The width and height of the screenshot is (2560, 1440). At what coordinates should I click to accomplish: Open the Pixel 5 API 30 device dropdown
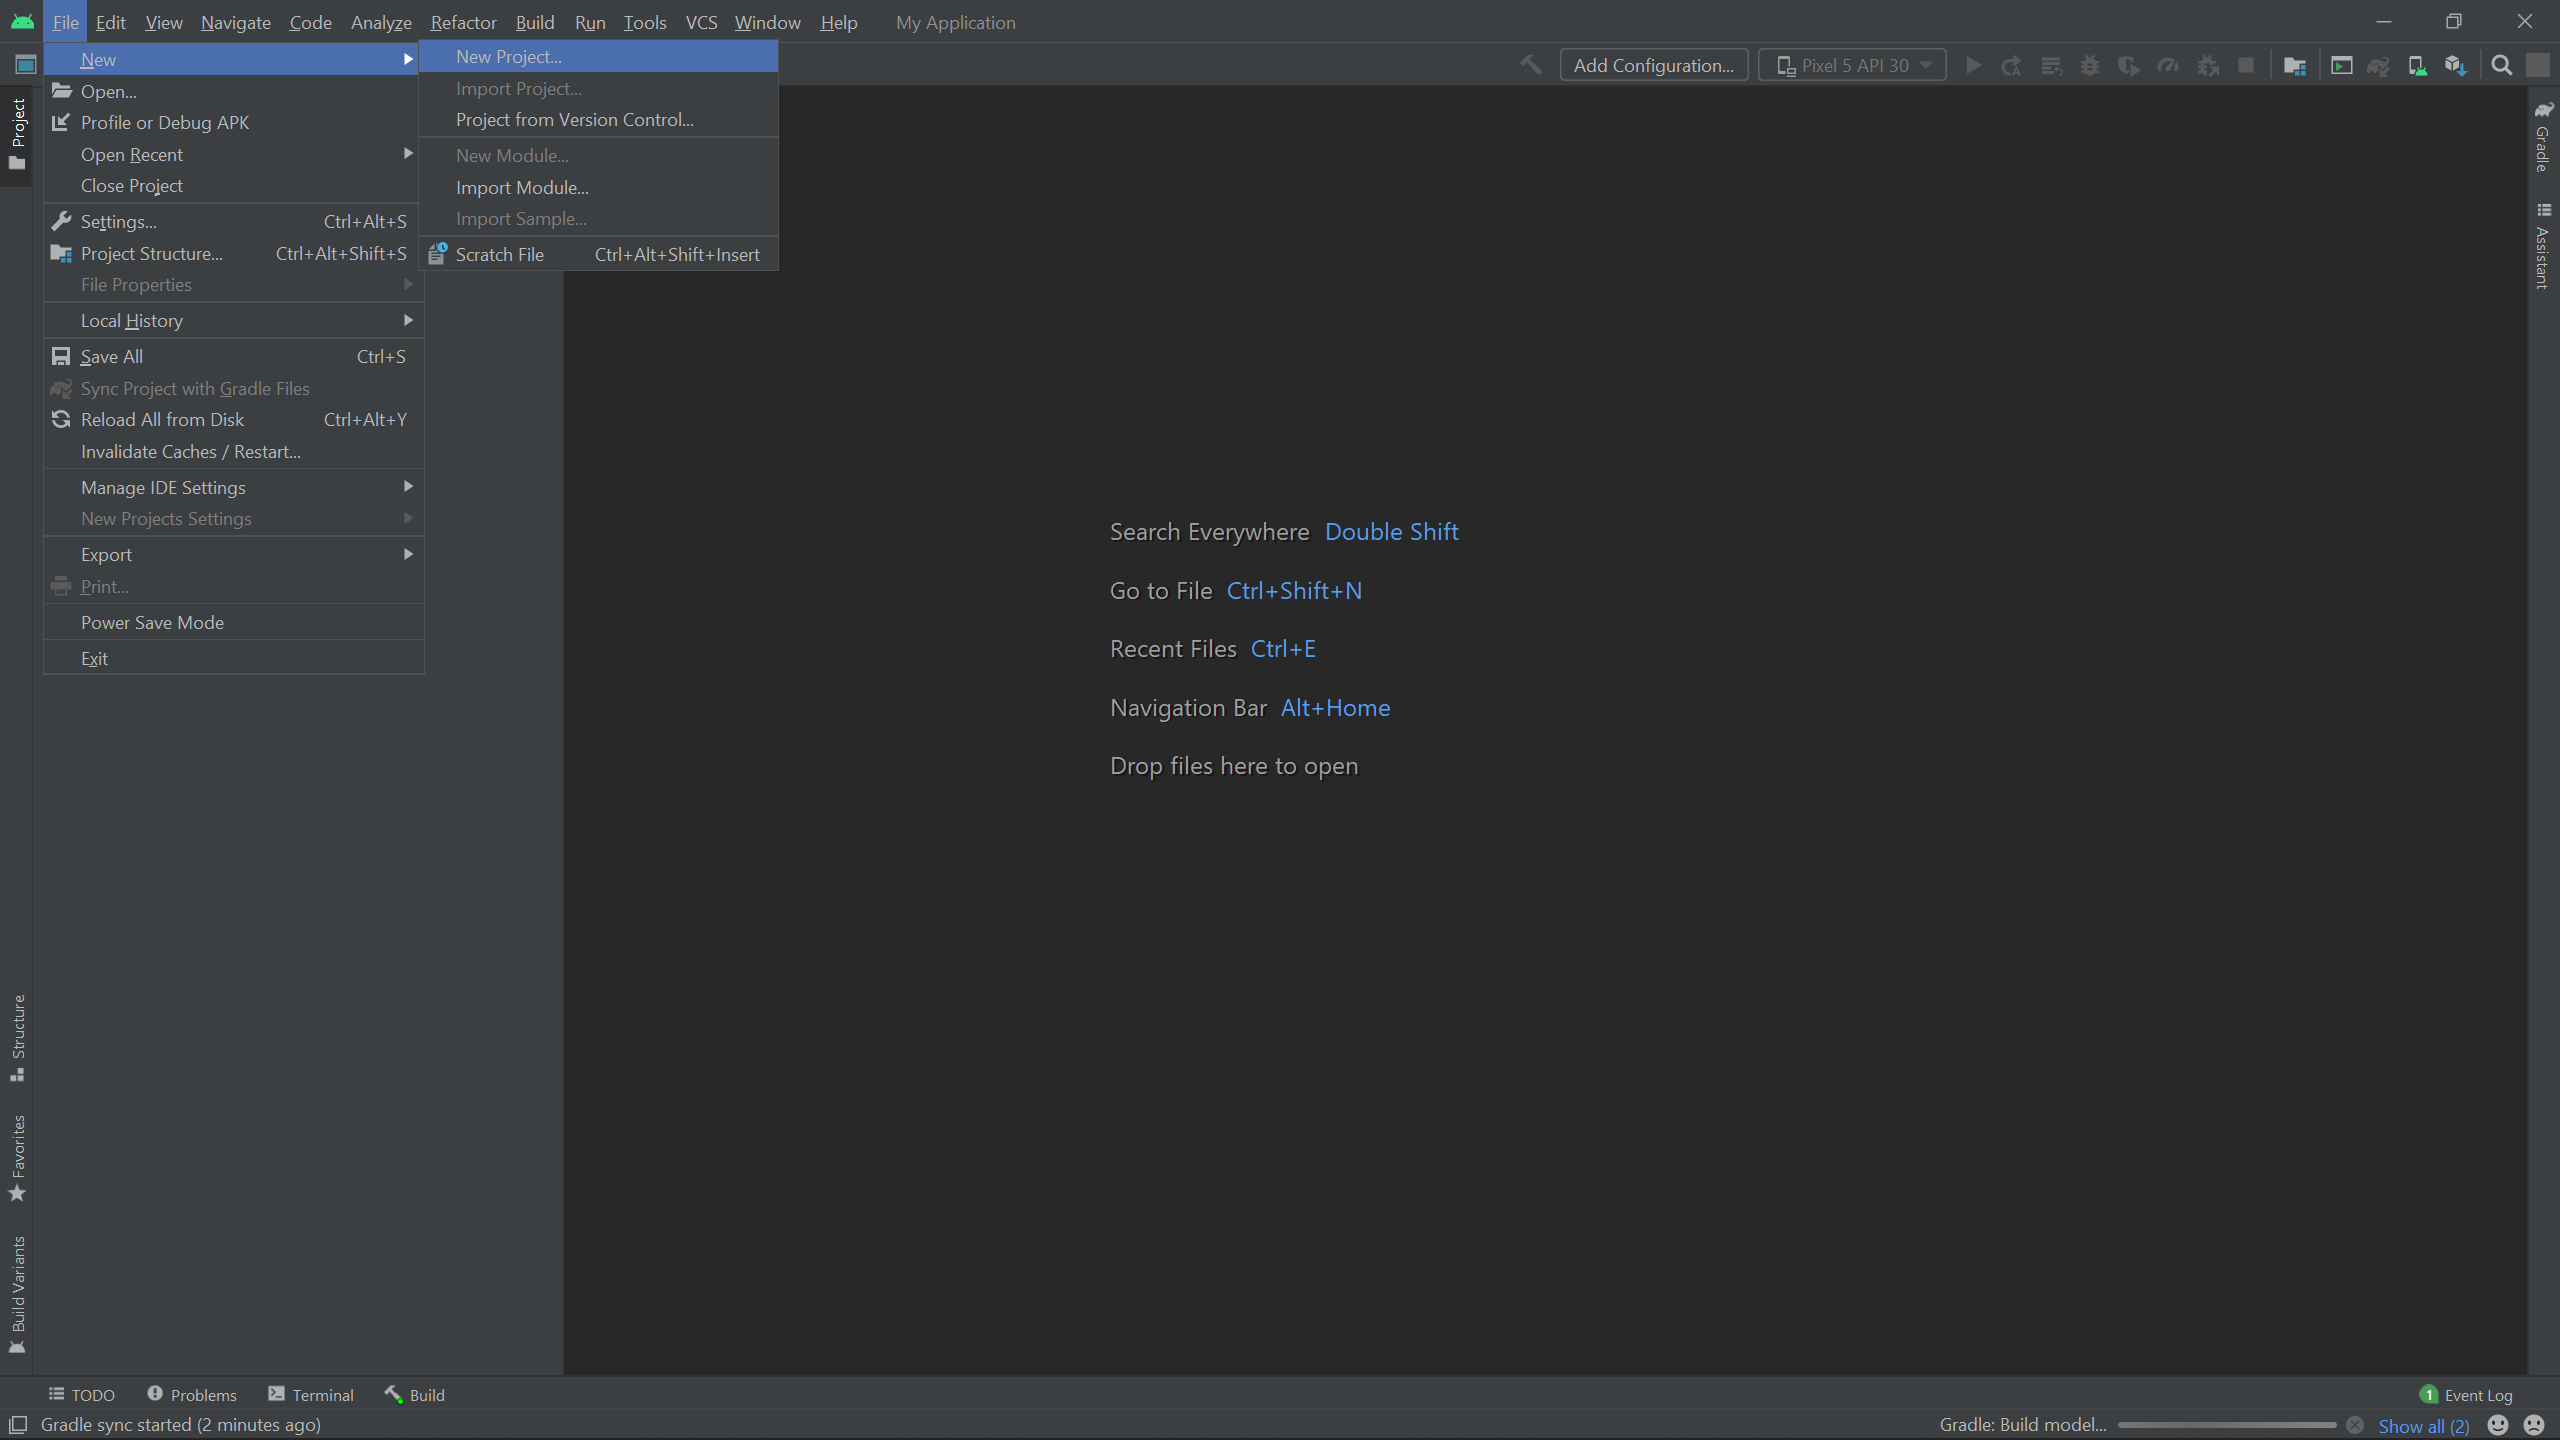click(x=1851, y=64)
